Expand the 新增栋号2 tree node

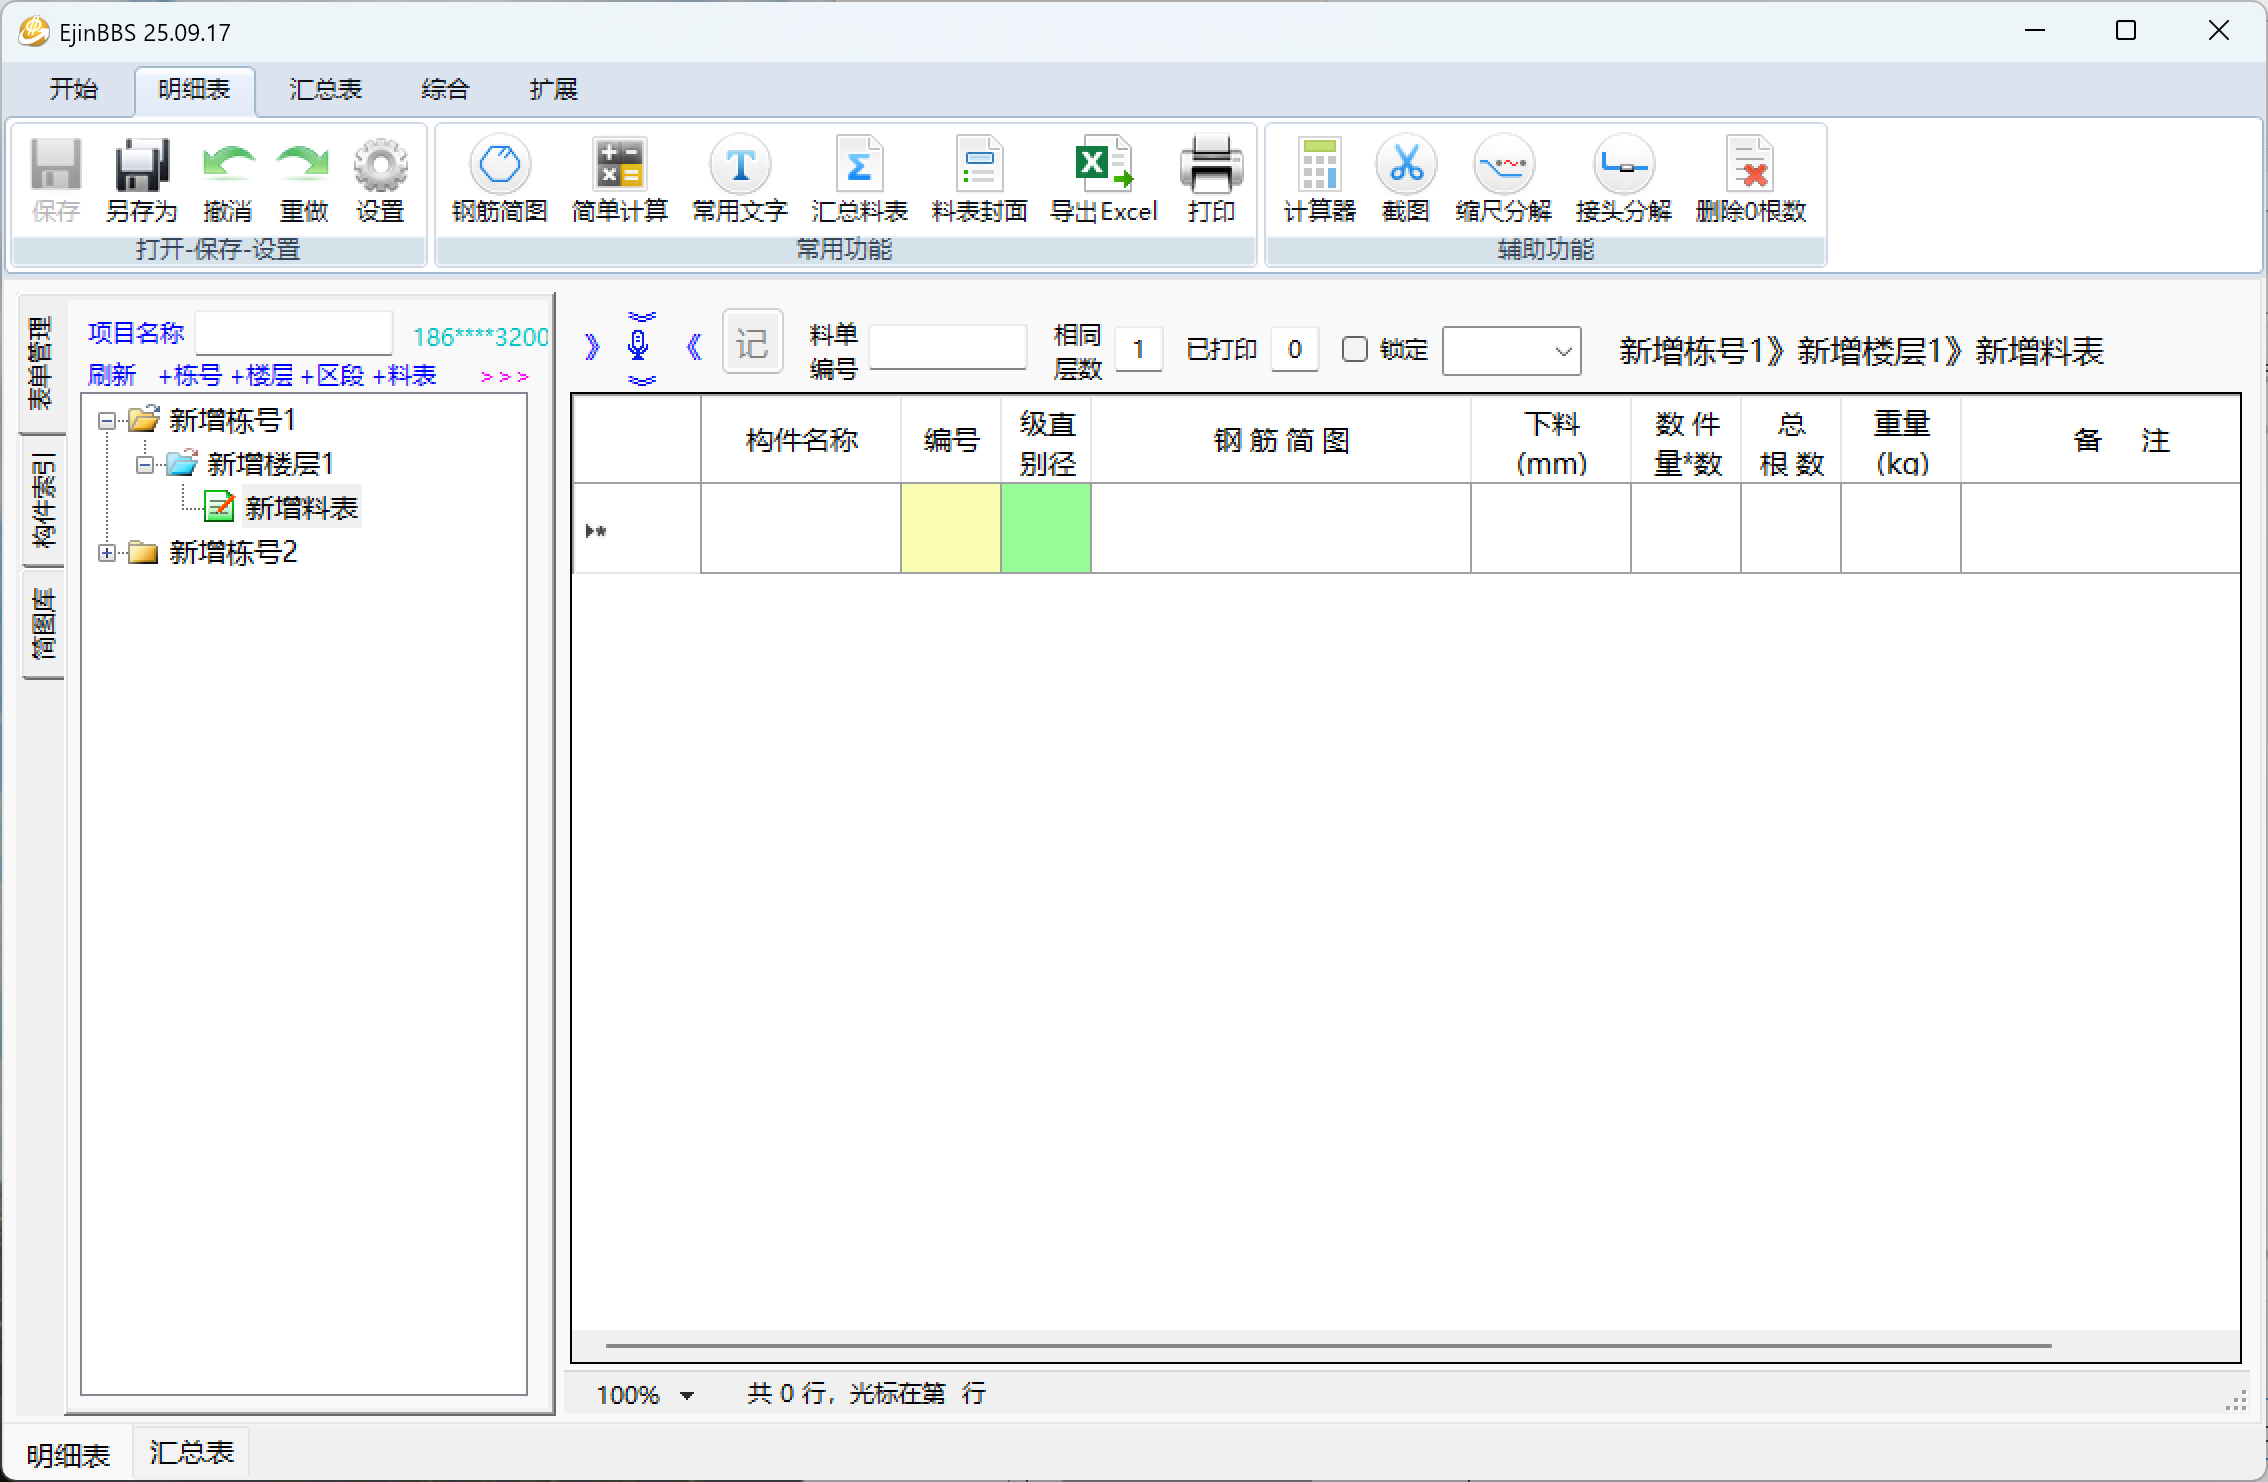coord(107,553)
